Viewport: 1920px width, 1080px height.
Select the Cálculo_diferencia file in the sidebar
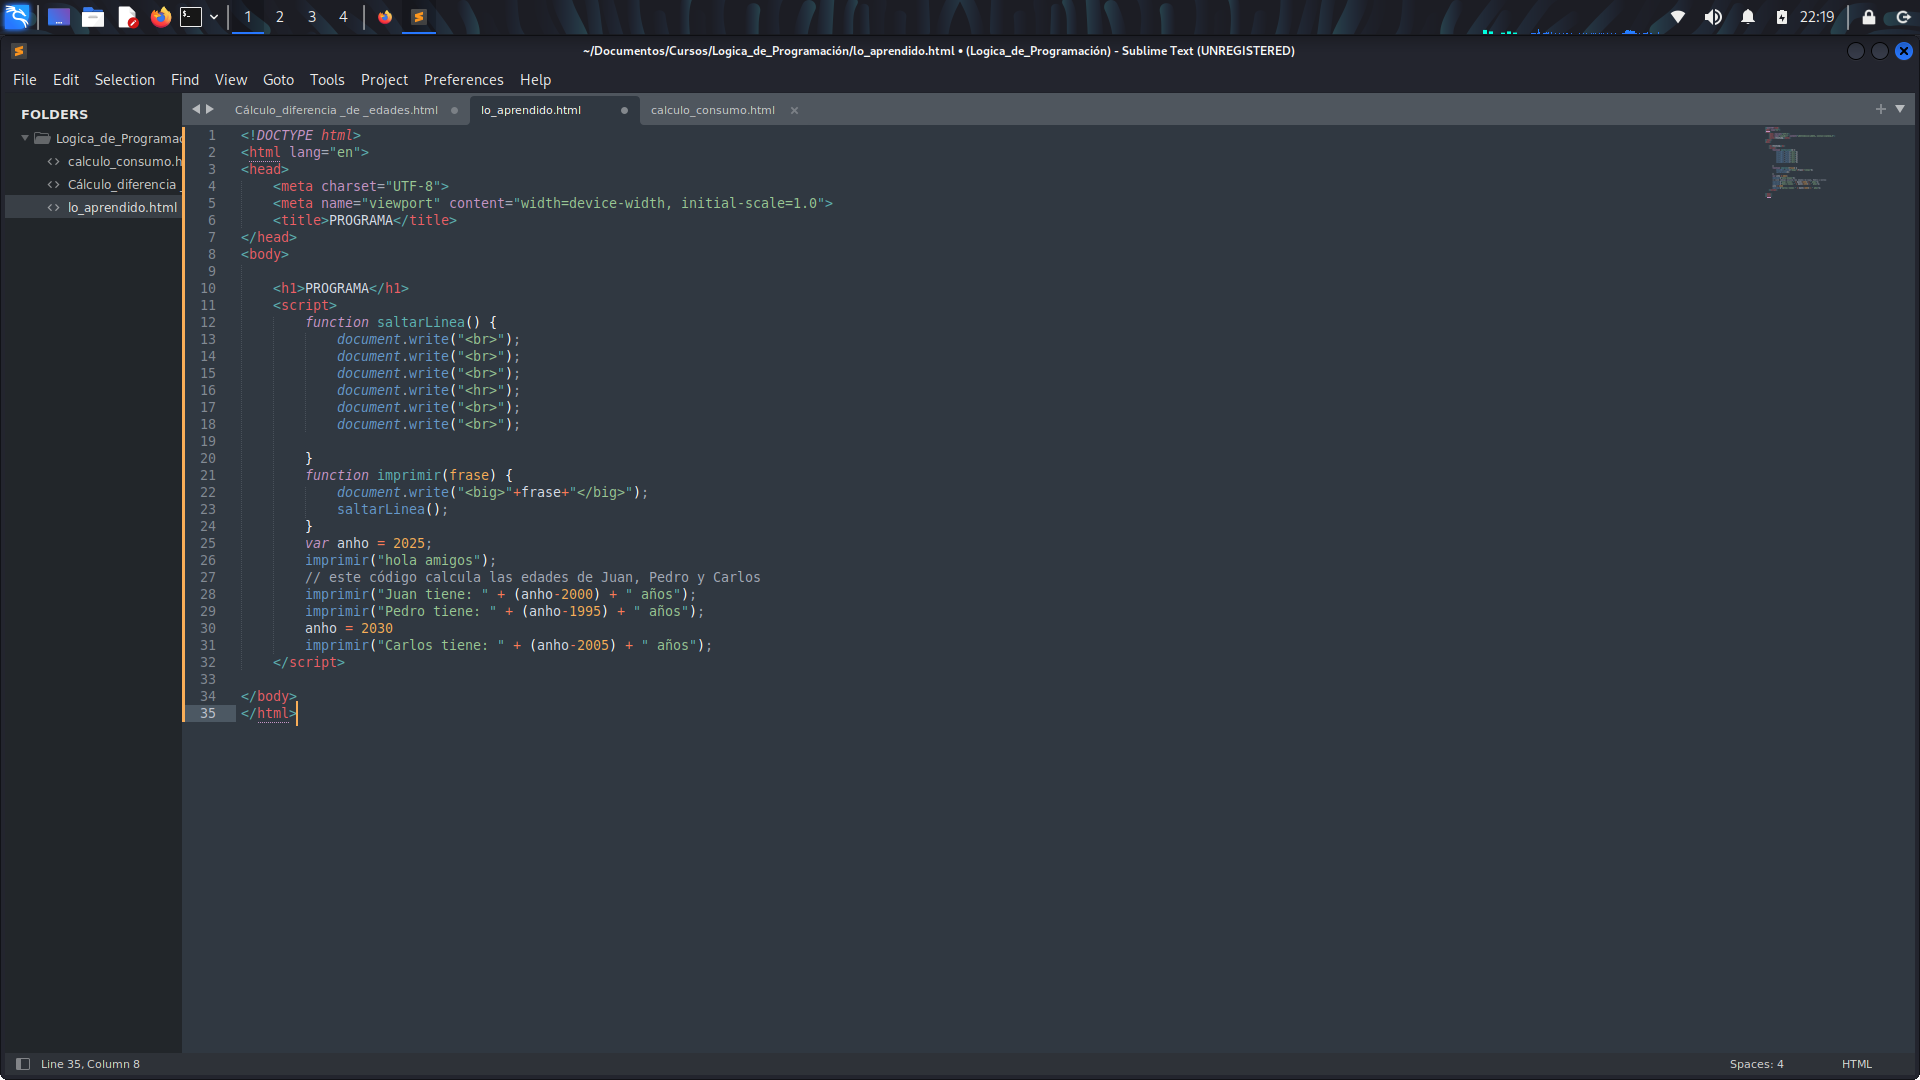(x=121, y=184)
